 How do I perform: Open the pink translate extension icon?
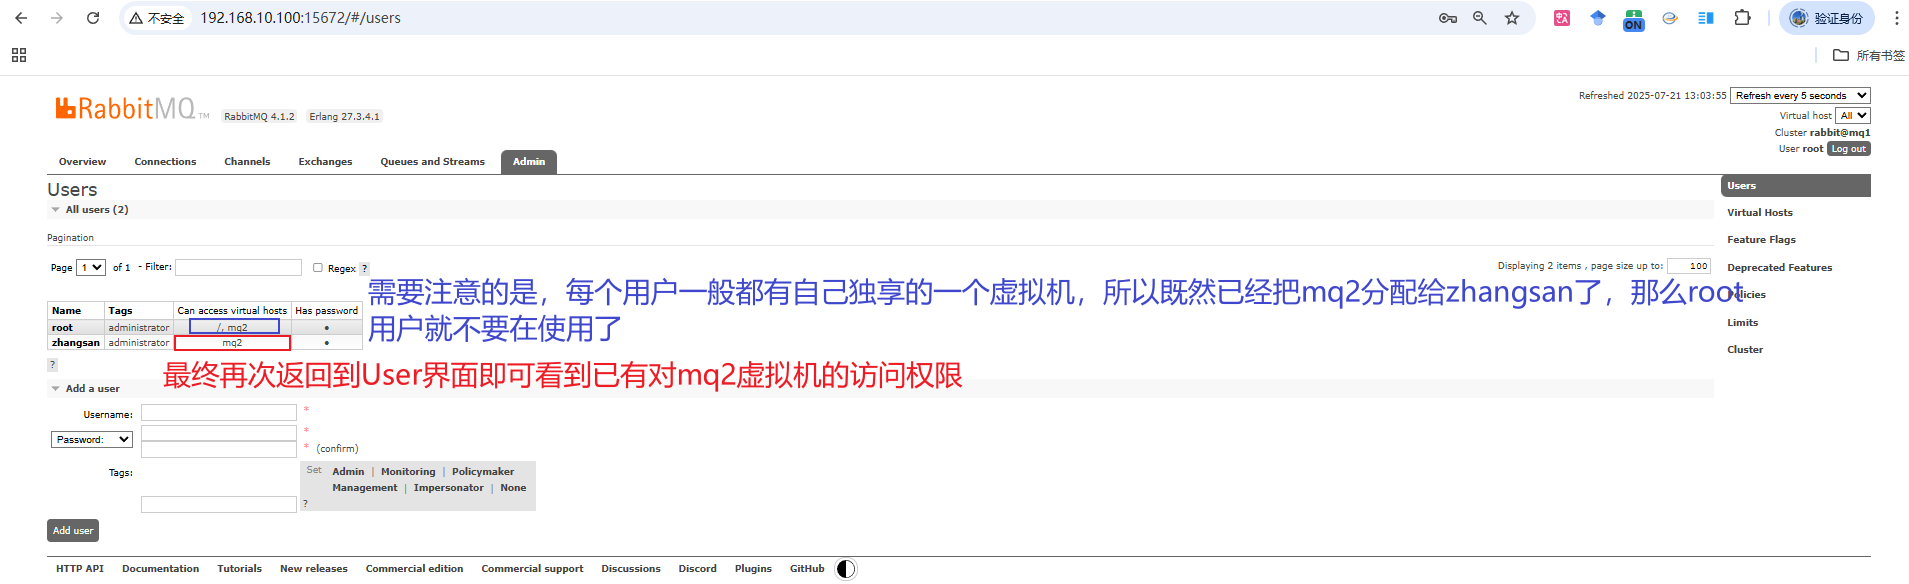(1562, 18)
